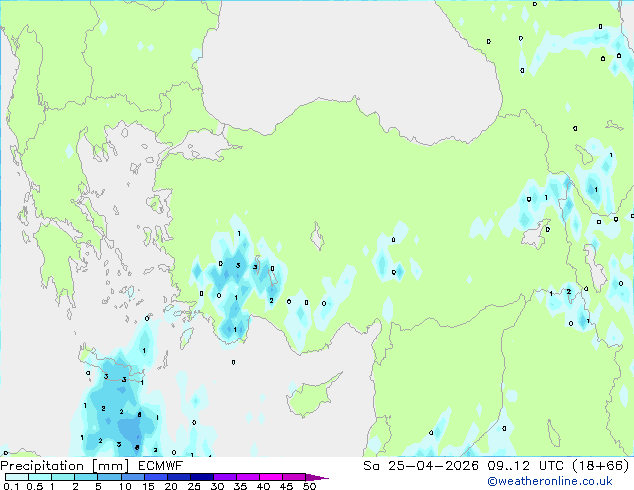
Task: Select the 0.5–1 mm light cyan swatch
Action: tap(40, 477)
